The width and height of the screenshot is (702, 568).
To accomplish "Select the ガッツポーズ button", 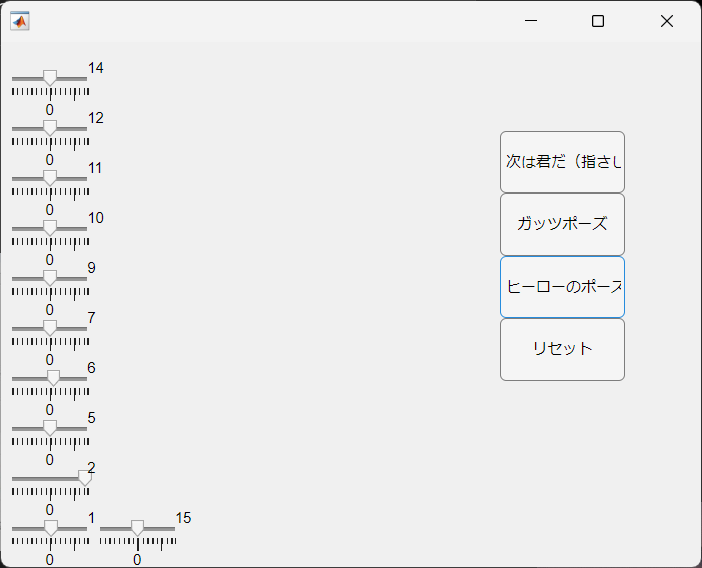I will [562, 224].
